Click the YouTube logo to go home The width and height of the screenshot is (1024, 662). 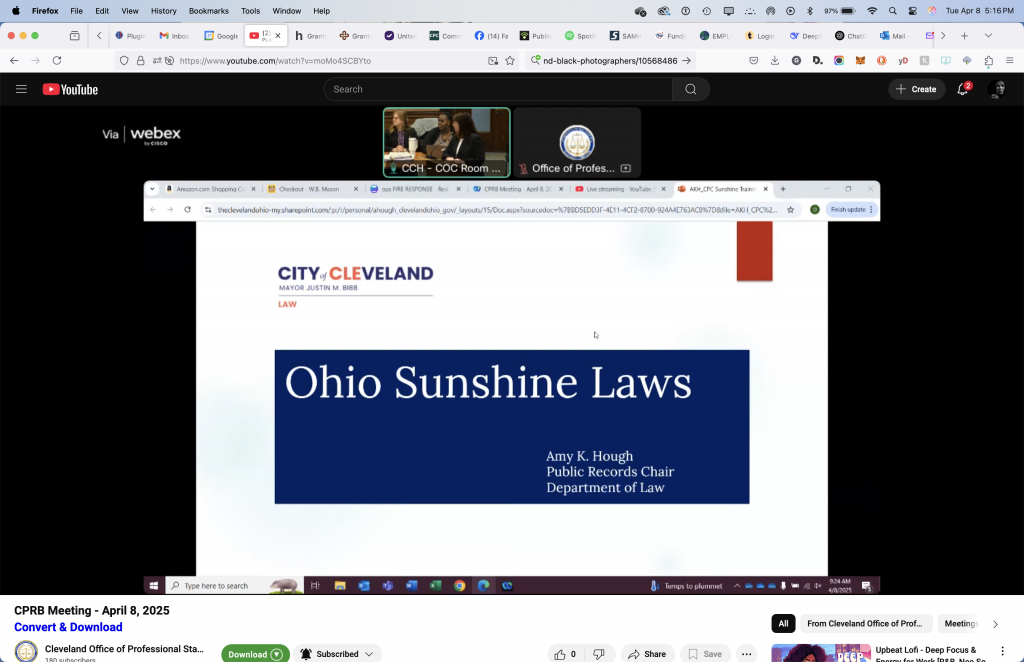tap(70, 89)
